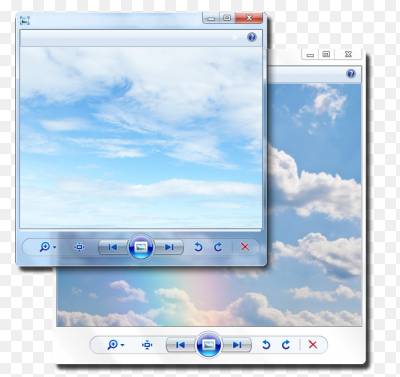This screenshot has width=400, height=377.
Task: Go to previous photo in back window
Action: [180, 345]
